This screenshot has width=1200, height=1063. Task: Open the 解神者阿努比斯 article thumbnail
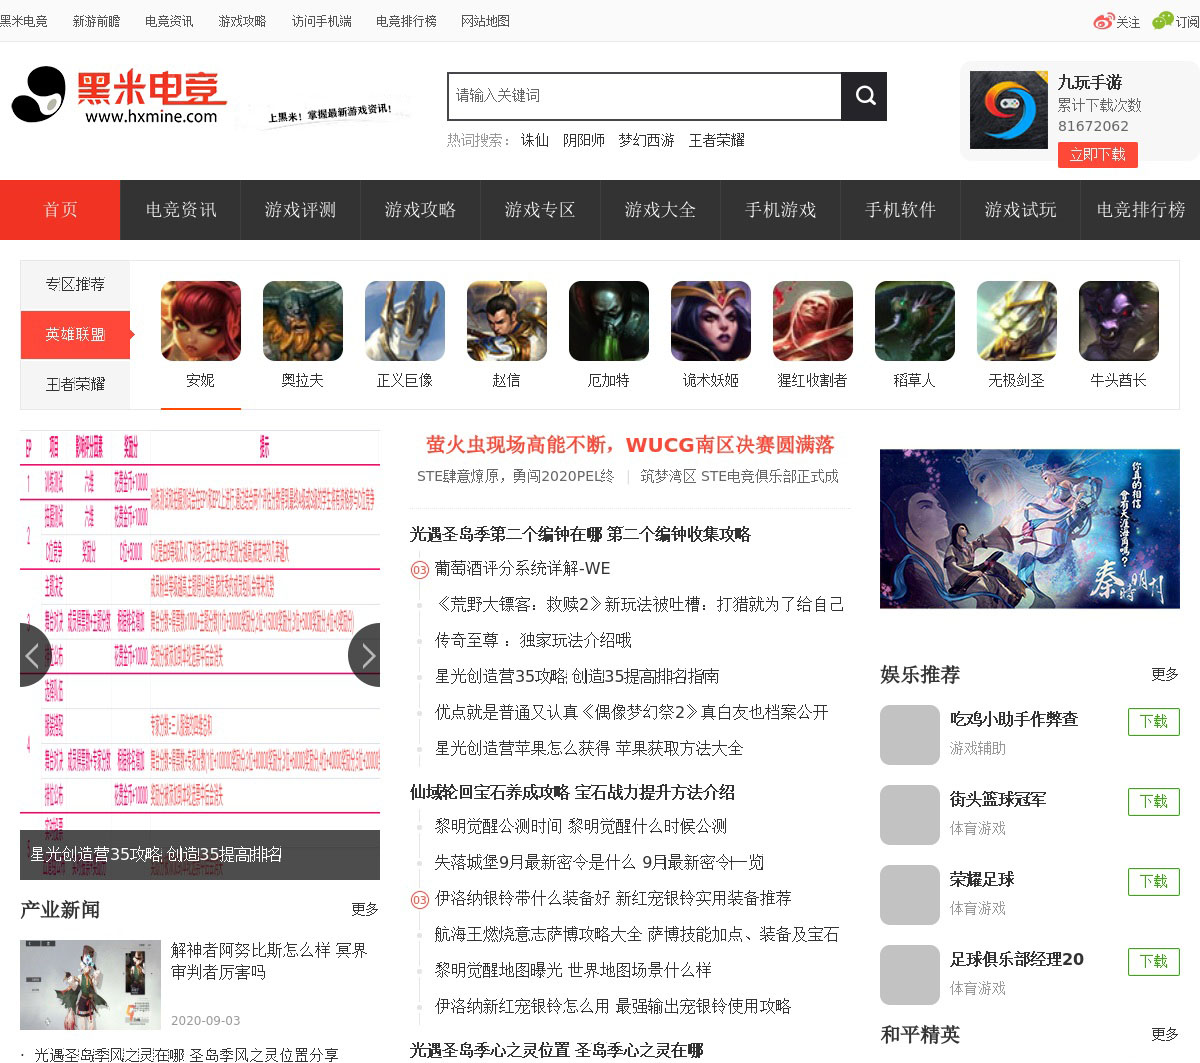pos(90,985)
